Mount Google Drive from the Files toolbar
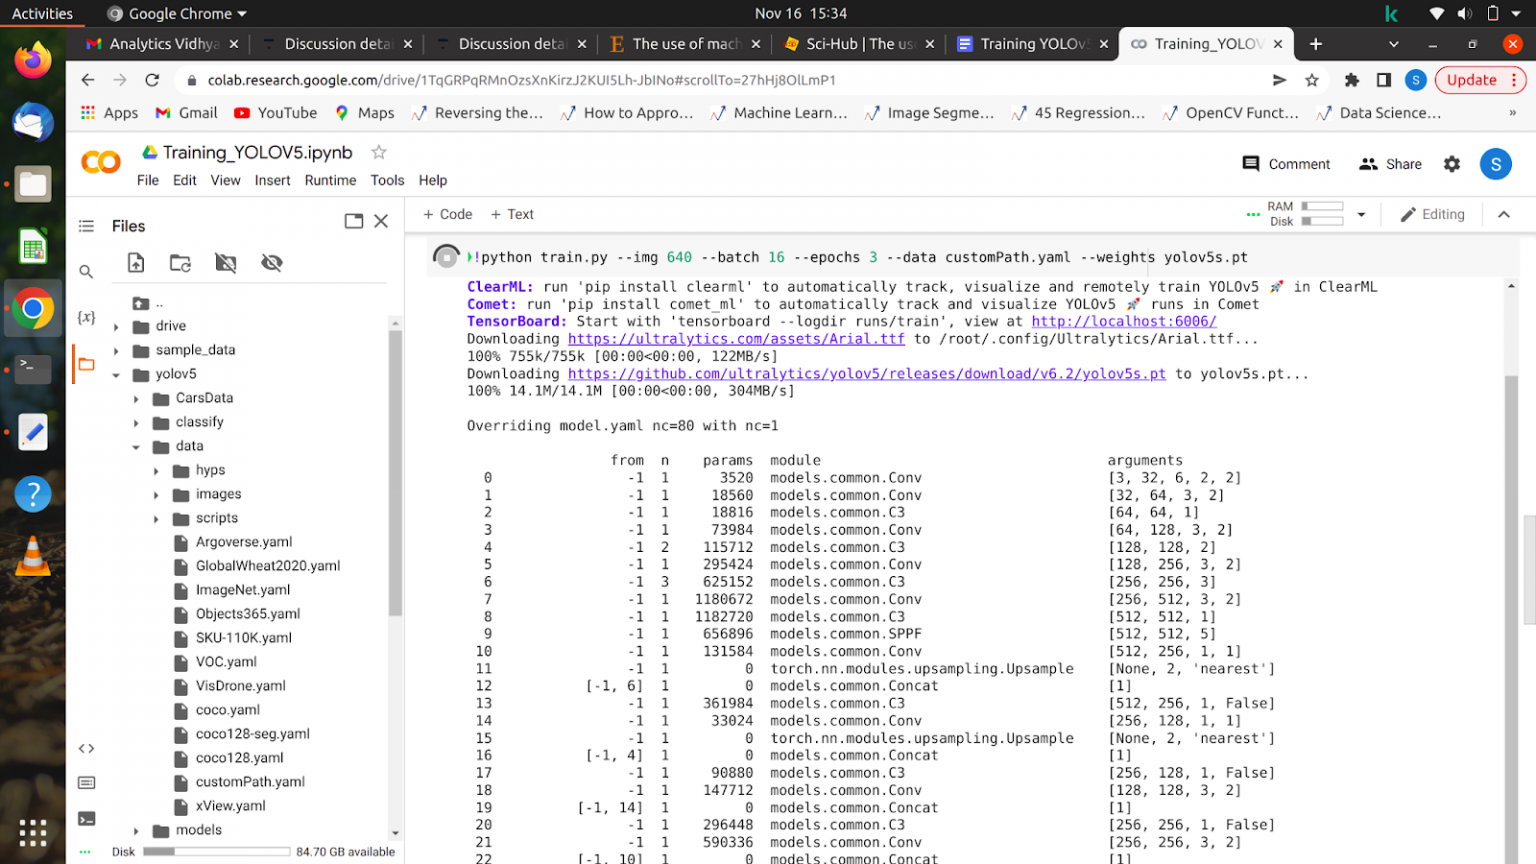 [x=226, y=263]
